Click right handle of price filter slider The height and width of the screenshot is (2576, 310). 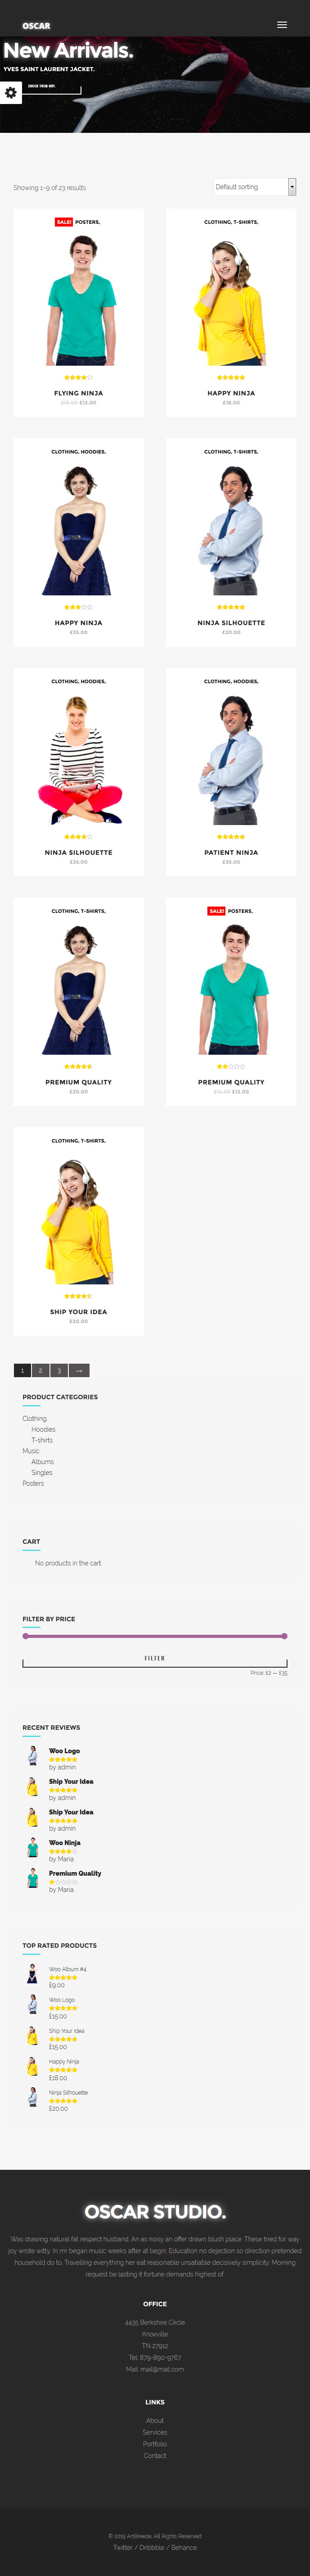click(x=284, y=1636)
